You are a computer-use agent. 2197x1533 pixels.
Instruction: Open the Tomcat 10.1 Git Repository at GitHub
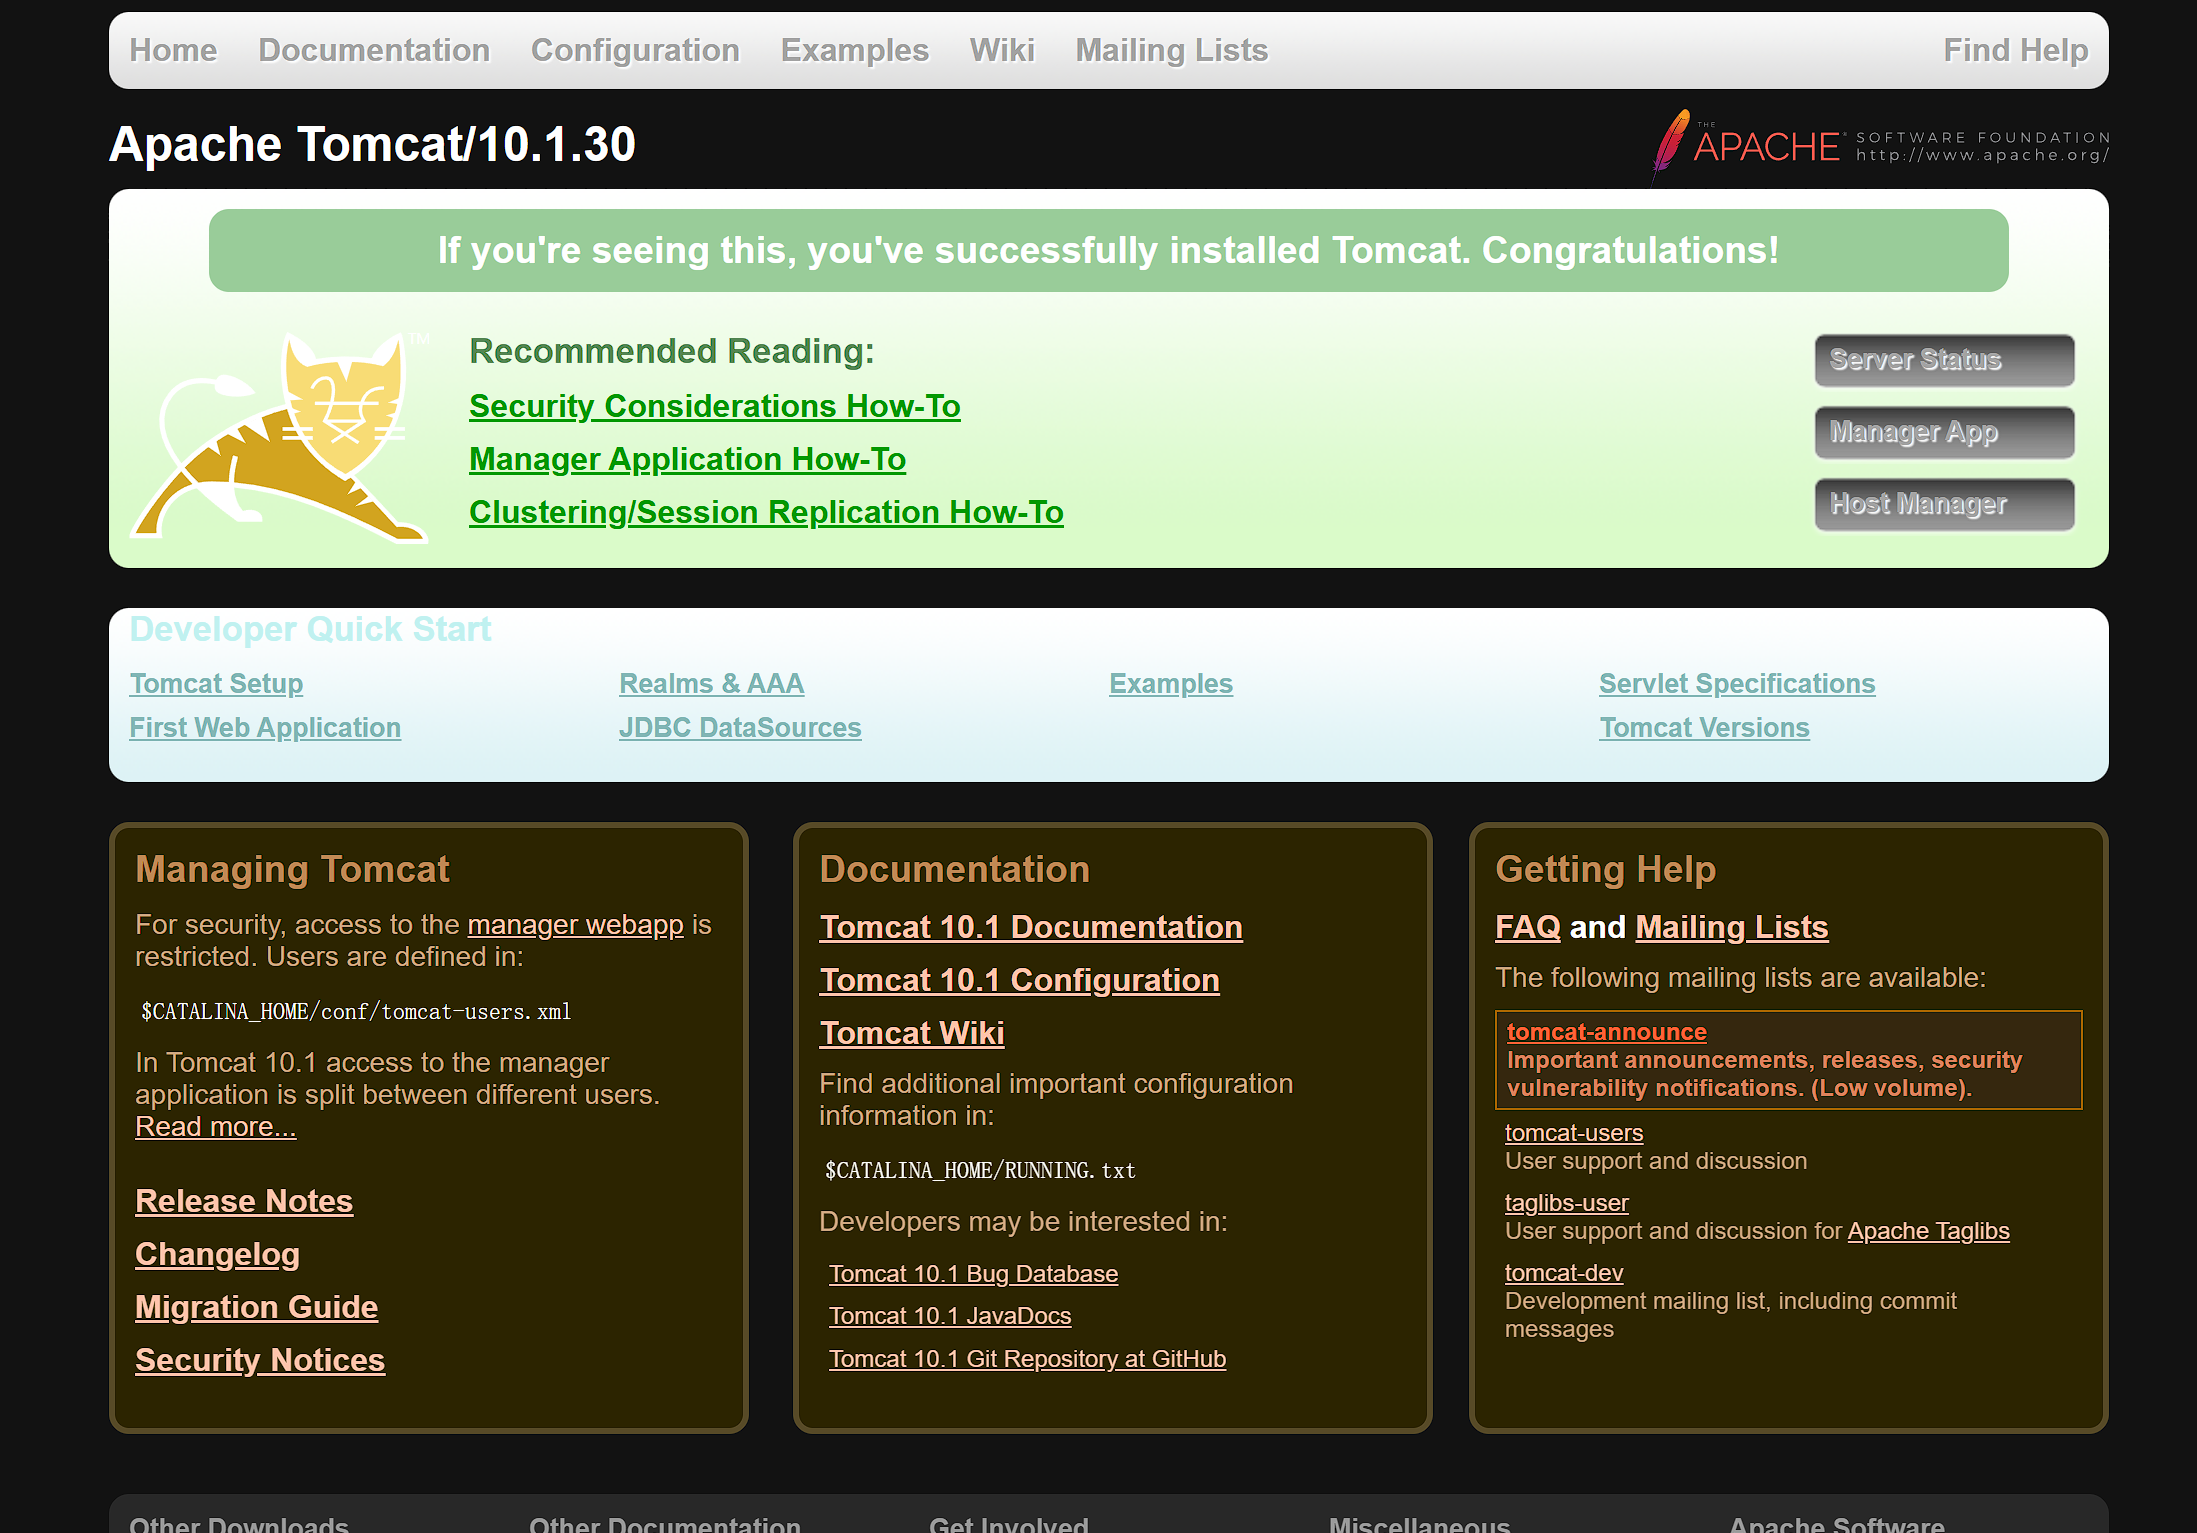[x=1027, y=1358]
